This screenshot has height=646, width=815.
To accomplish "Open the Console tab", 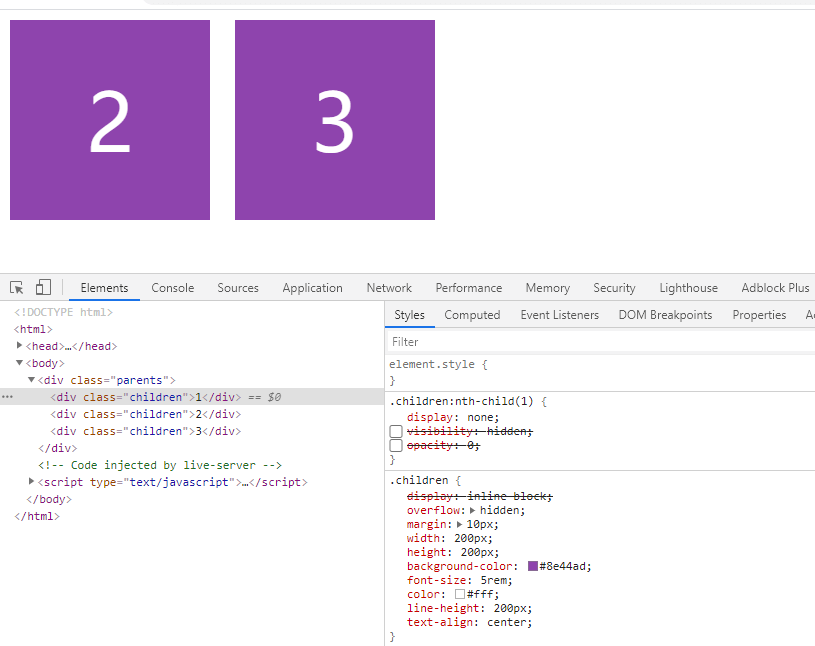I will (x=173, y=288).
